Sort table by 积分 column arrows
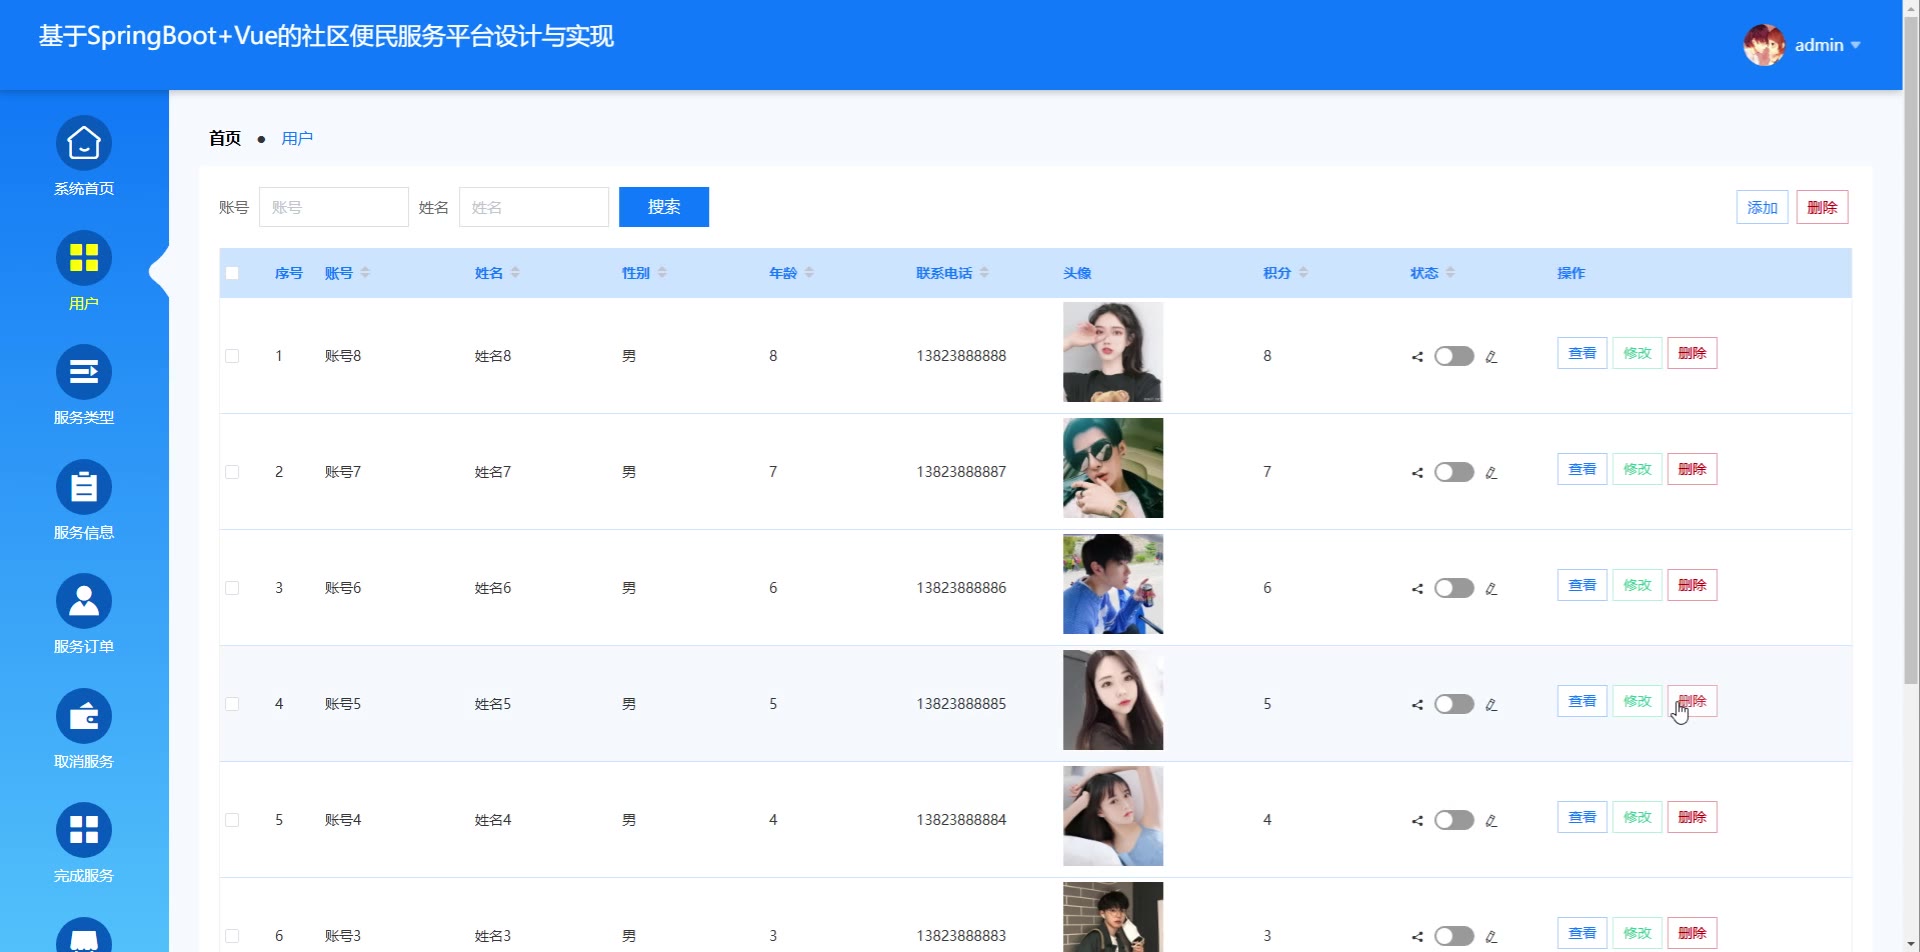Image resolution: width=1920 pixels, height=952 pixels. (x=1303, y=273)
